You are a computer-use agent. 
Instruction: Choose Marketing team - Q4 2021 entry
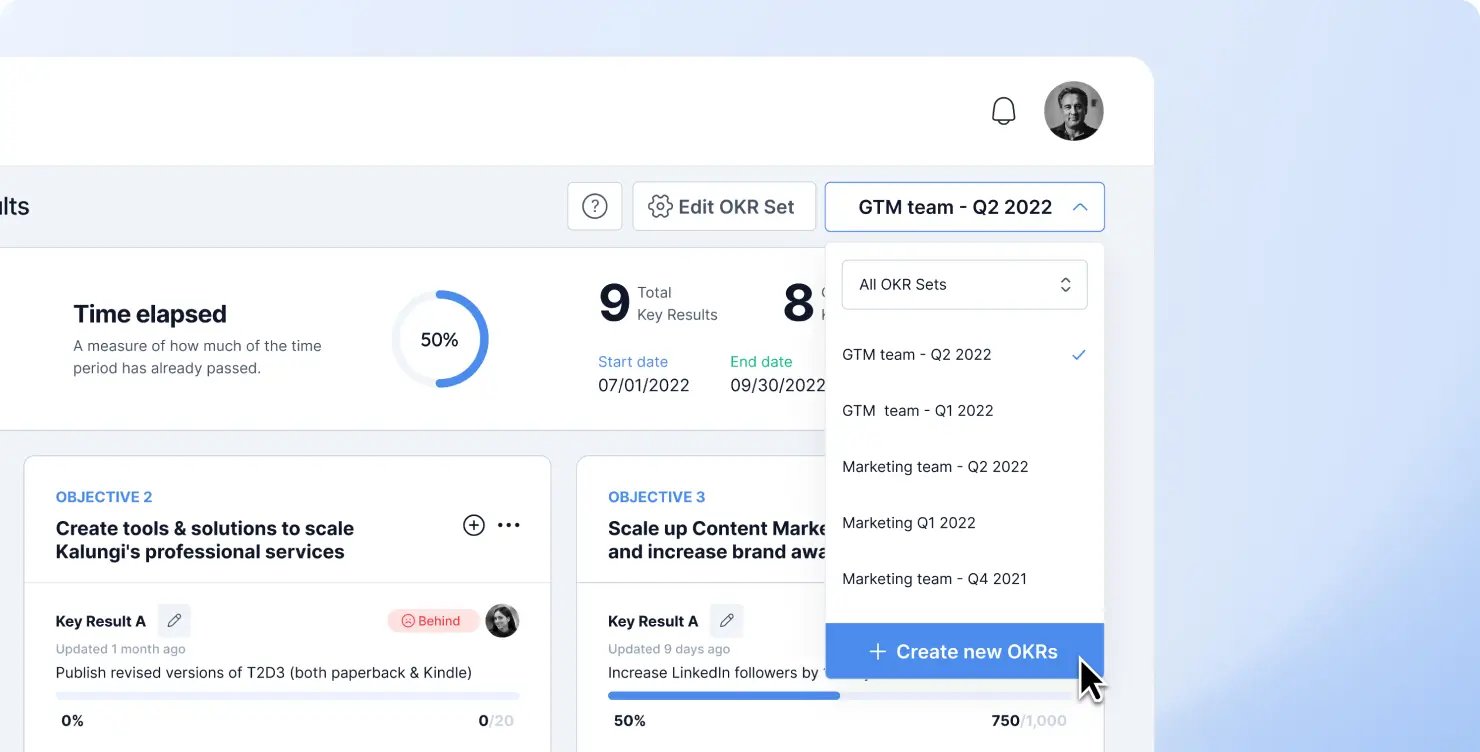(x=934, y=578)
